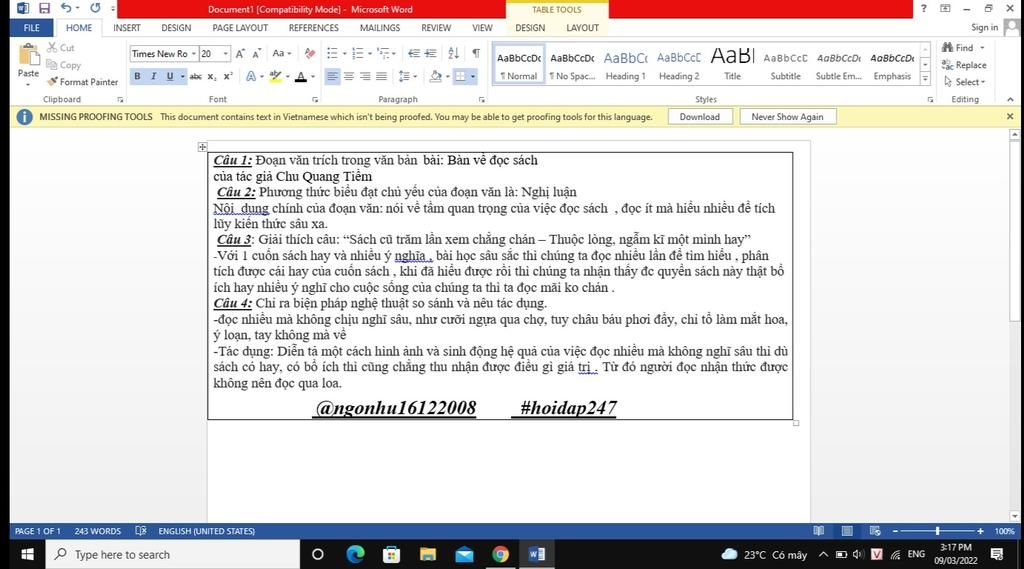Image resolution: width=1024 pixels, height=569 pixels.
Task: Click the table move handle above the document table
Action: [202, 147]
